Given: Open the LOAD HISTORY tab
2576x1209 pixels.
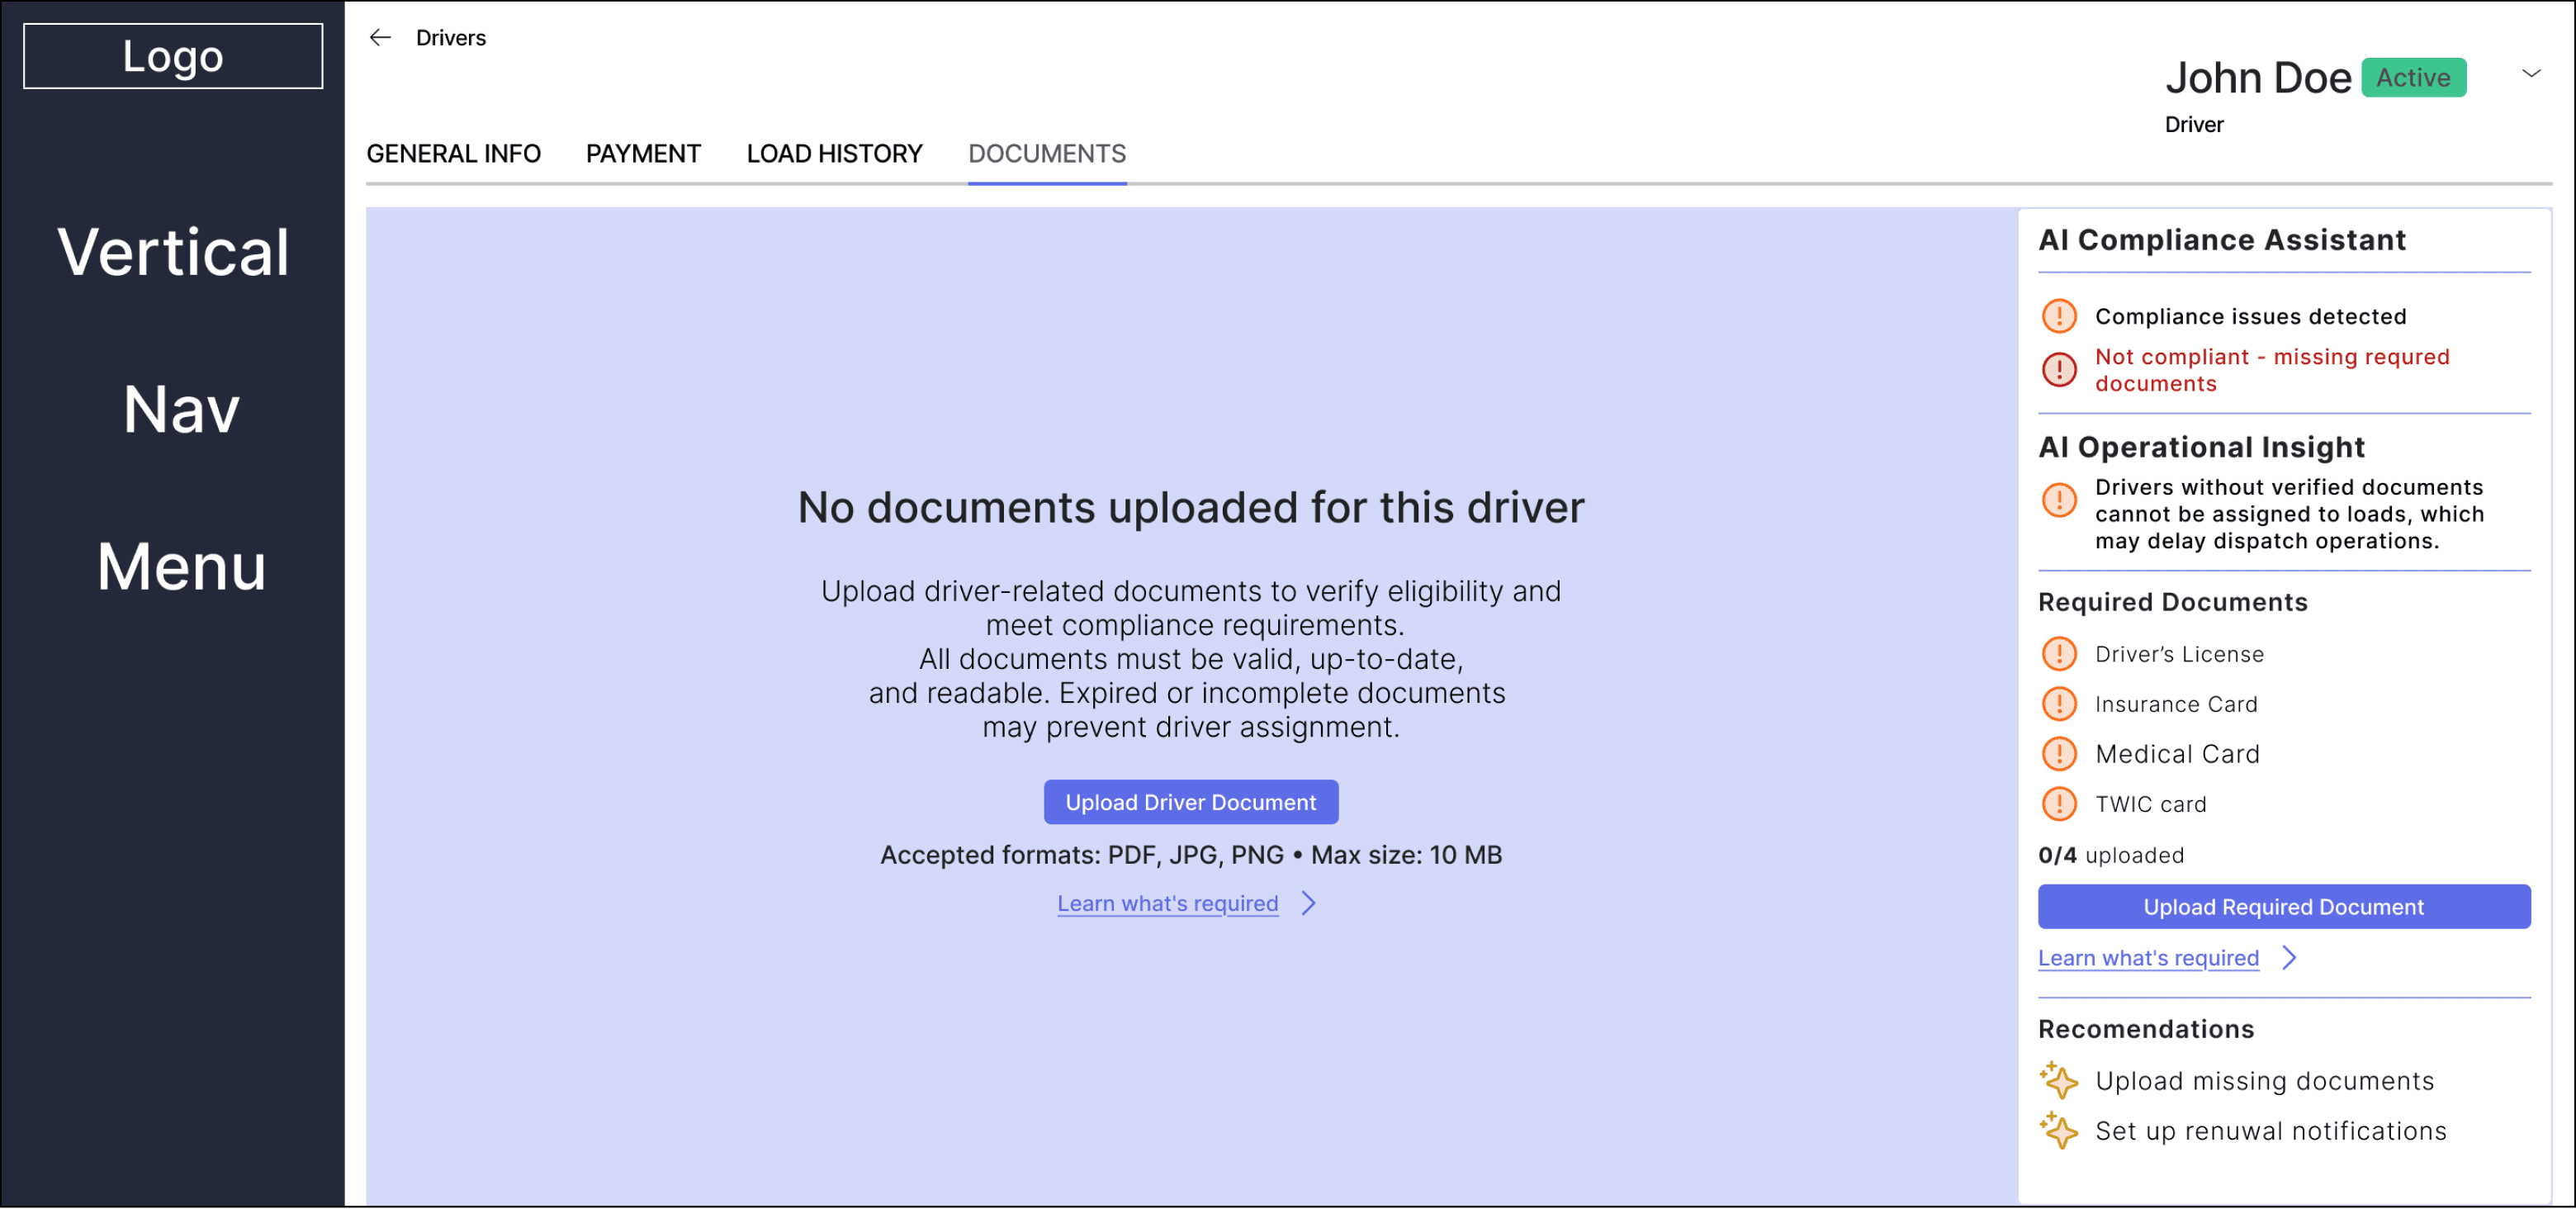Looking at the screenshot, I should [x=834, y=153].
